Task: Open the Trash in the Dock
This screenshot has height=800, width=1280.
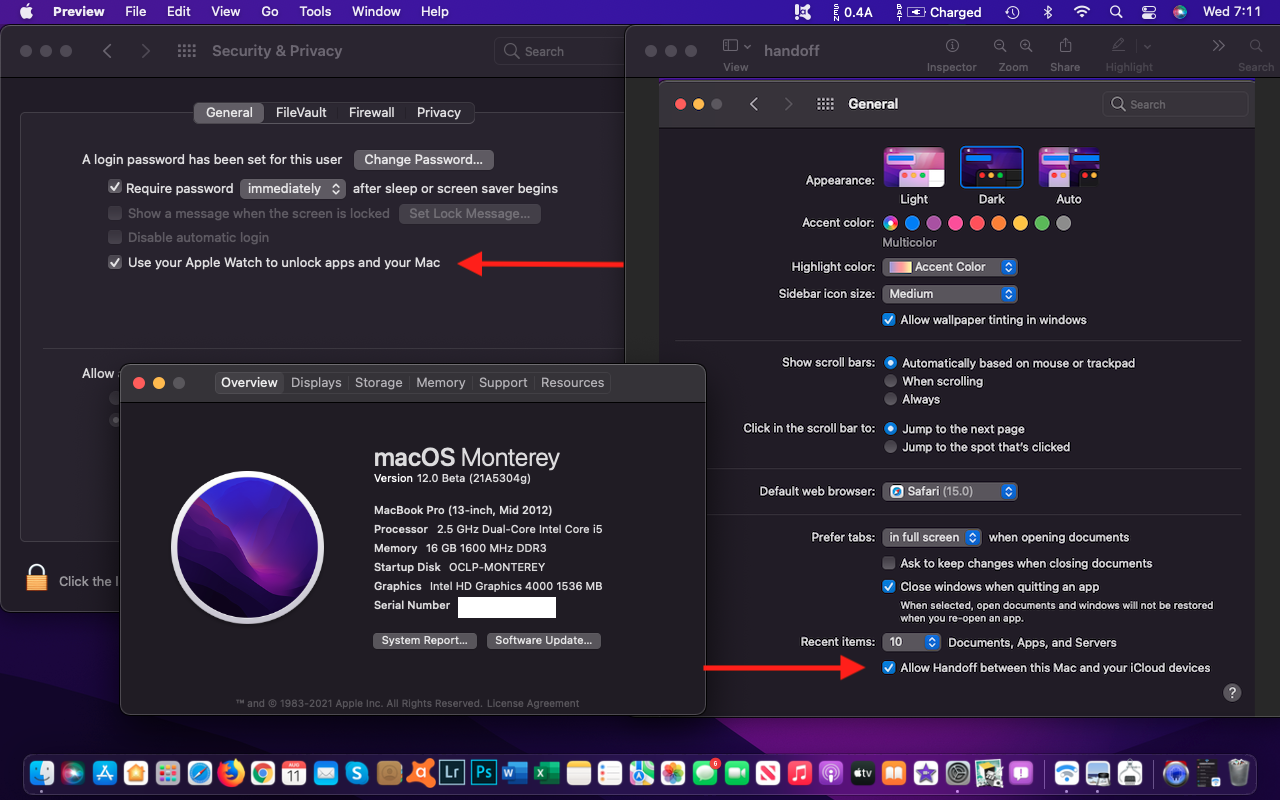Action: (1239, 773)
